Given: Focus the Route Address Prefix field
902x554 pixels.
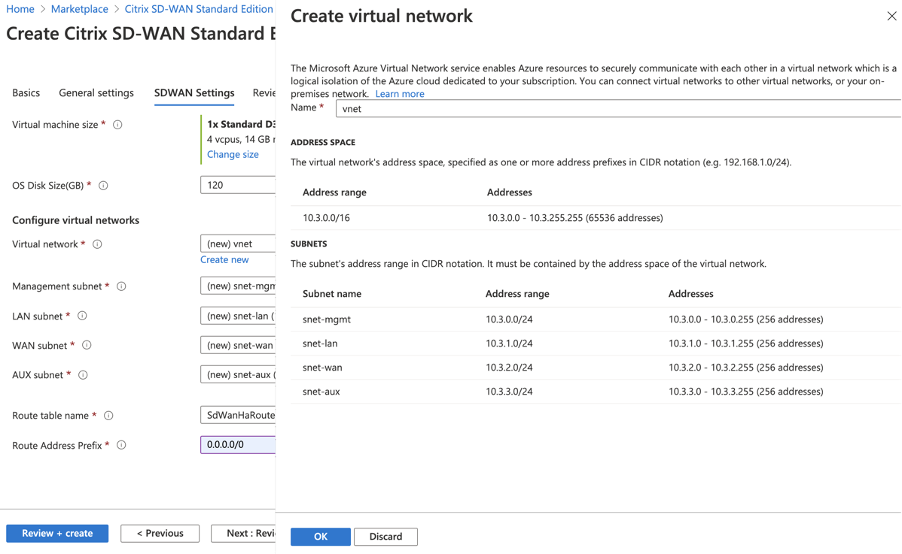Looking at the screenshot, I should pyautogui.click(x=238, y=445).
